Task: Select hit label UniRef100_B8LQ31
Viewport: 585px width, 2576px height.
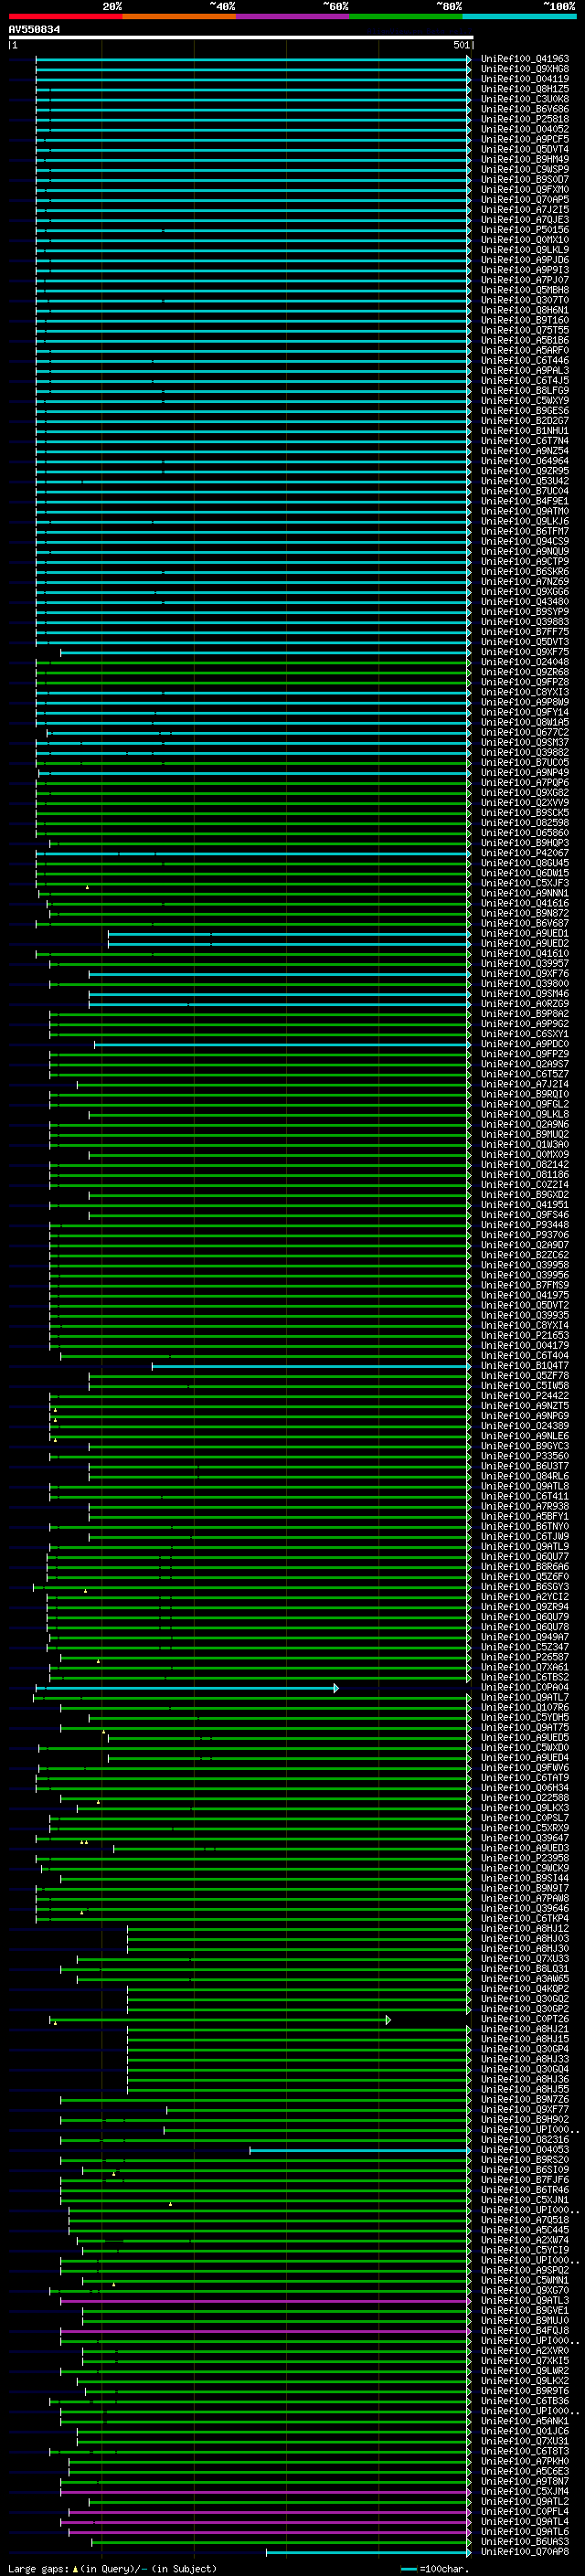Action: coord(525,1968)
